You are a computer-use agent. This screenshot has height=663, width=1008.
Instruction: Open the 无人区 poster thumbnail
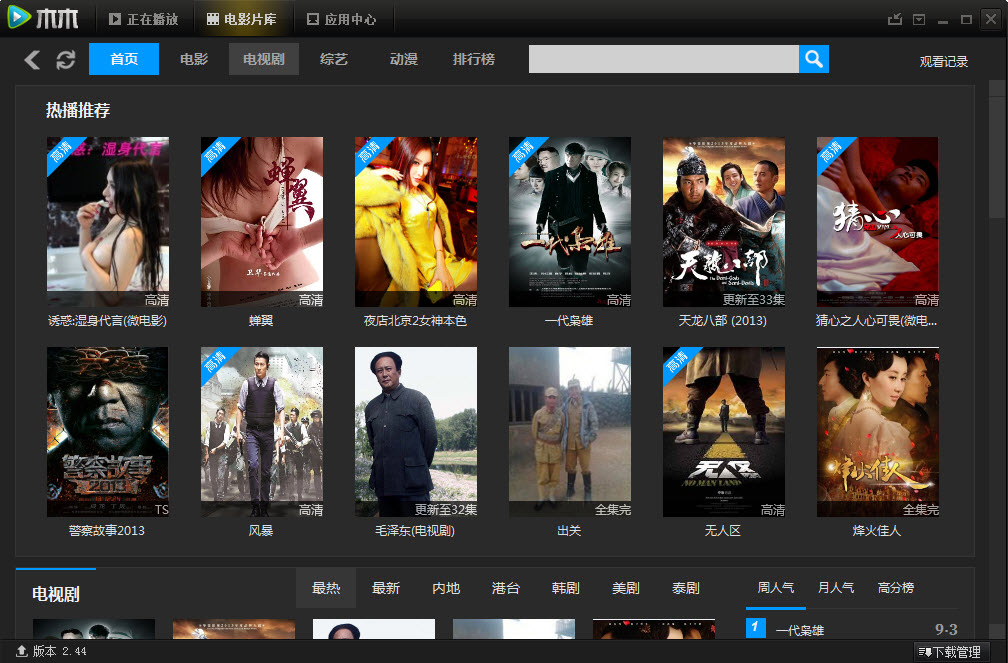click(724, 432)
